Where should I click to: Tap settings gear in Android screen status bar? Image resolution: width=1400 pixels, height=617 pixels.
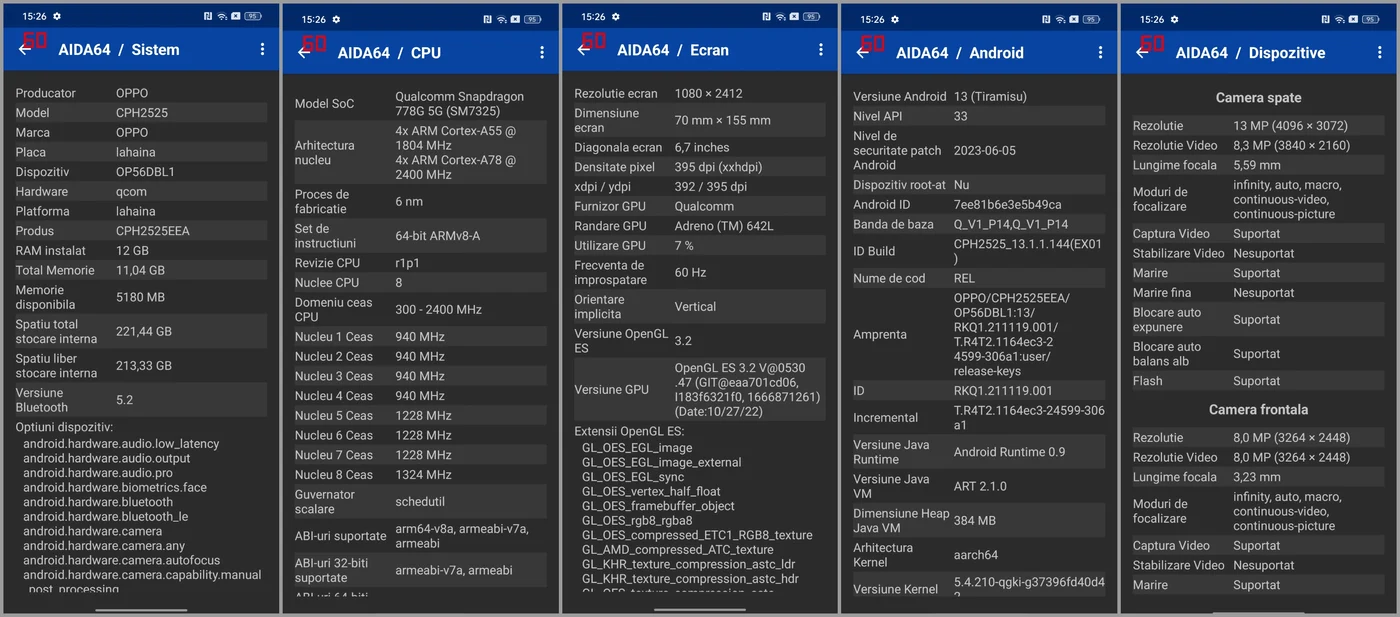point(894,19)
